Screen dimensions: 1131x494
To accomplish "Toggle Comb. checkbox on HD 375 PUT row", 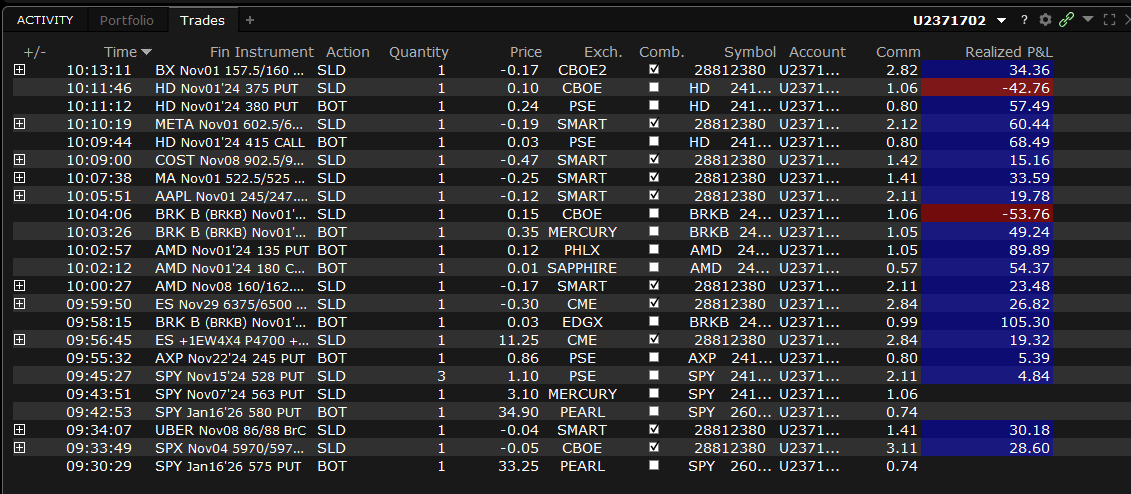I will coord(654,87).
